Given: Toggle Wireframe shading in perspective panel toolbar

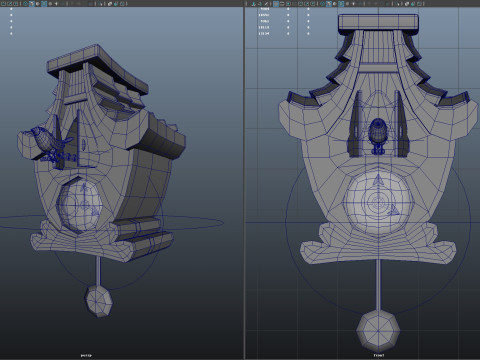Looking at the screenshot, I should pyautogui.click(x=25, y=4).
